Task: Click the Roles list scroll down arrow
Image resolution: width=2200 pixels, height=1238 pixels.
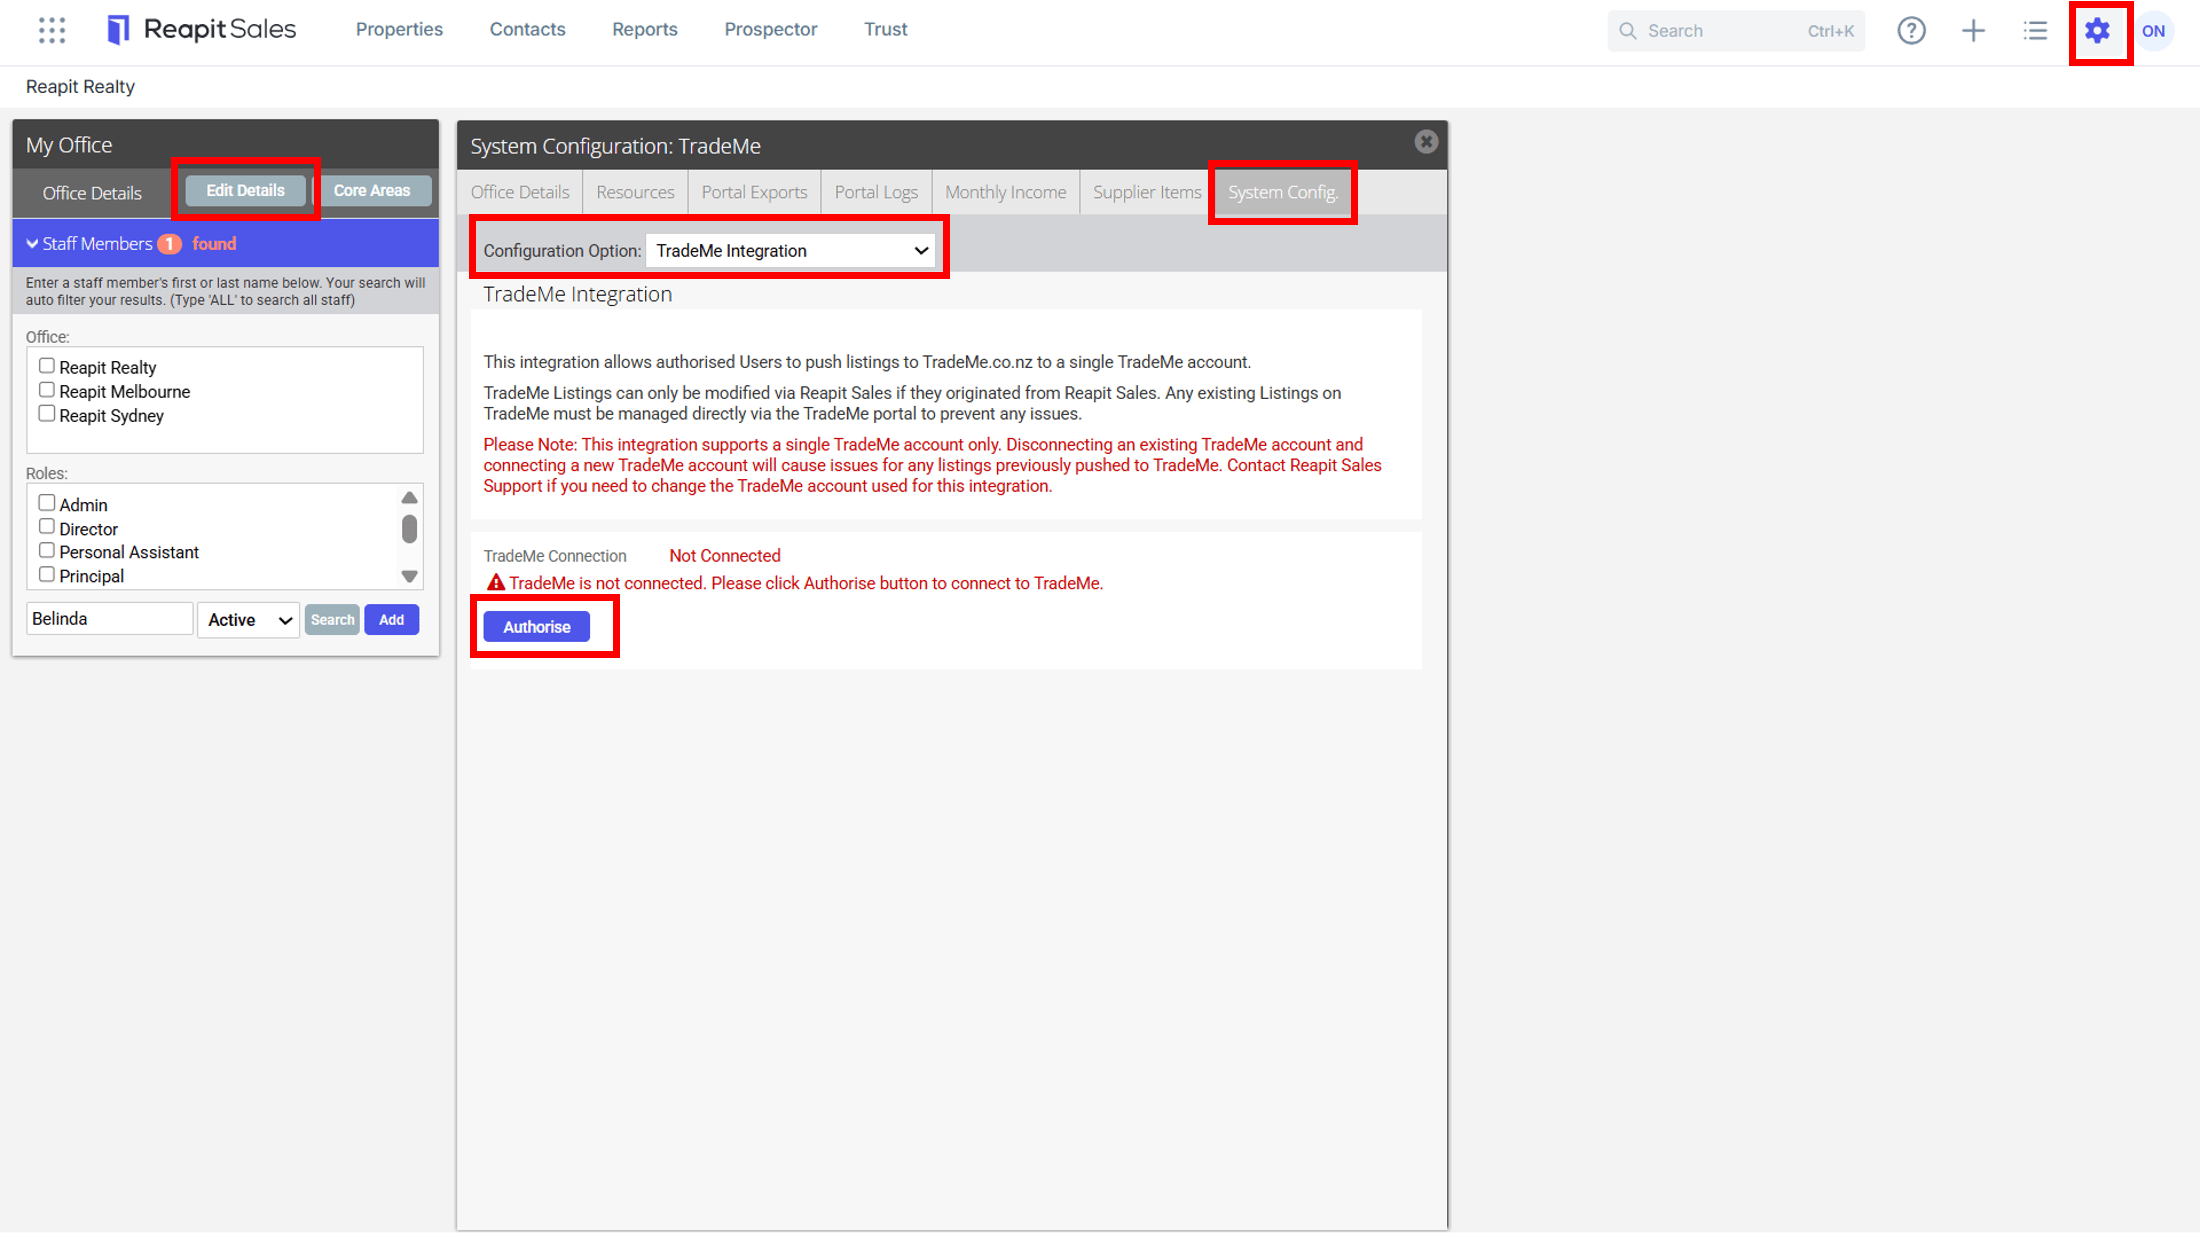Action: (409, 576)
